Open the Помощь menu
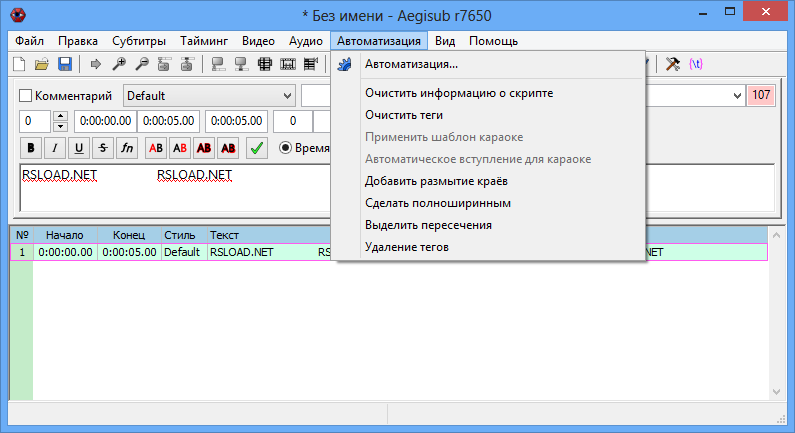Image resolution: width=795 pixels, height=433 pixels. [x=493, y=41]
